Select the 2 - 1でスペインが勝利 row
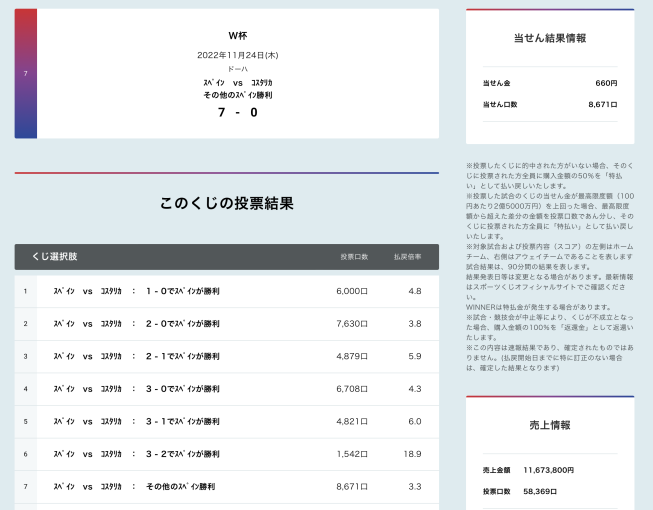653x510 pixels. 227,356
